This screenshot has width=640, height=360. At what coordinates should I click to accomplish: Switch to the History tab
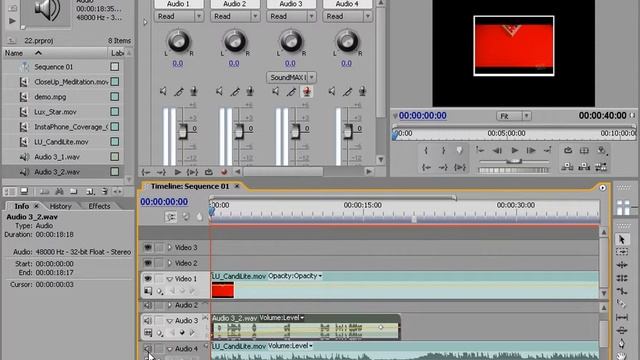[x=60, y=206]
